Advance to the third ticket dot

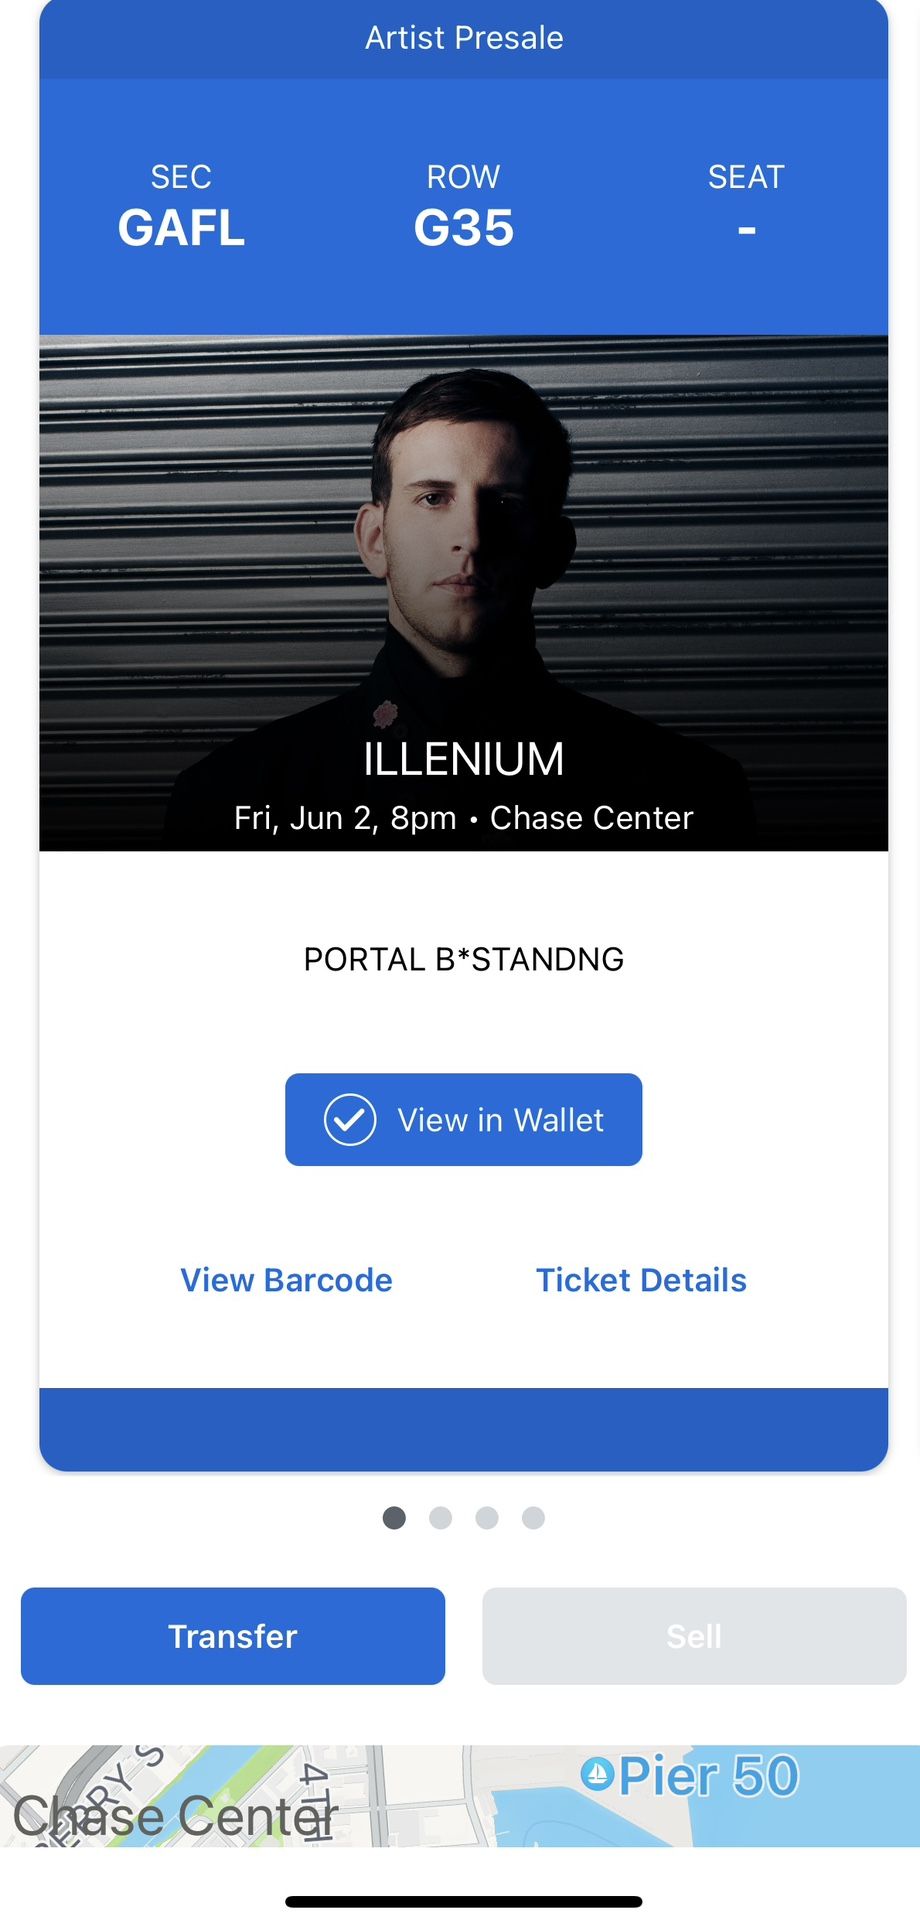pos(487,1518)
